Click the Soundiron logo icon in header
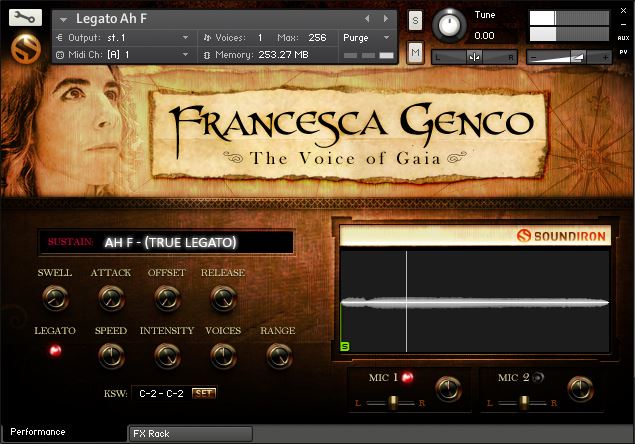635x444 pixels. pos(24,47)
